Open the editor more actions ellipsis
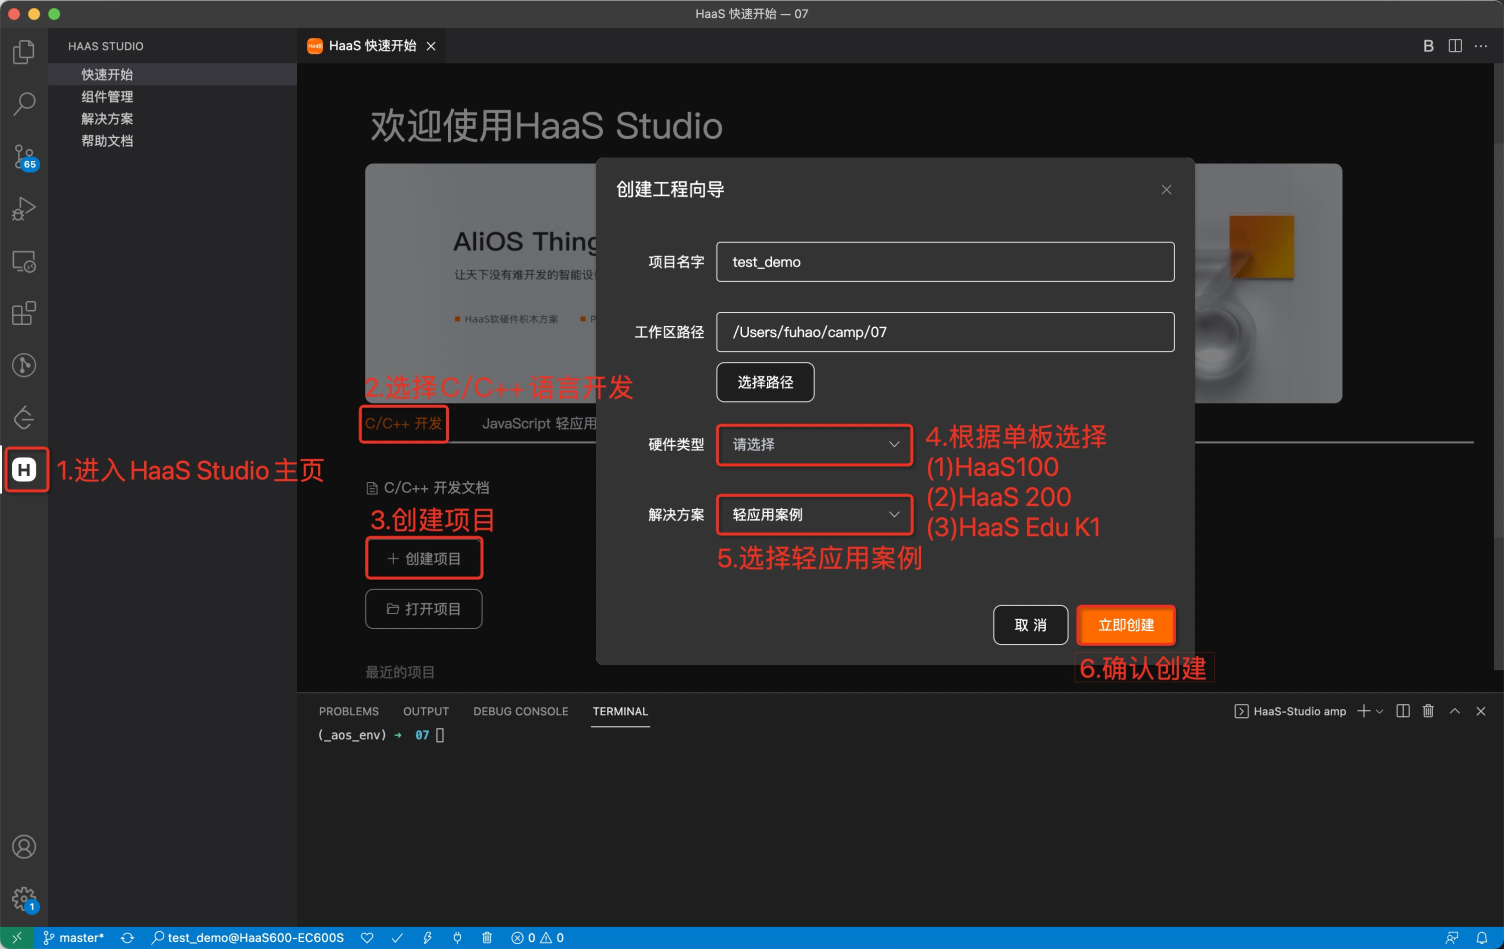Screen dimensions: 1504x949 click(1481, 46)
